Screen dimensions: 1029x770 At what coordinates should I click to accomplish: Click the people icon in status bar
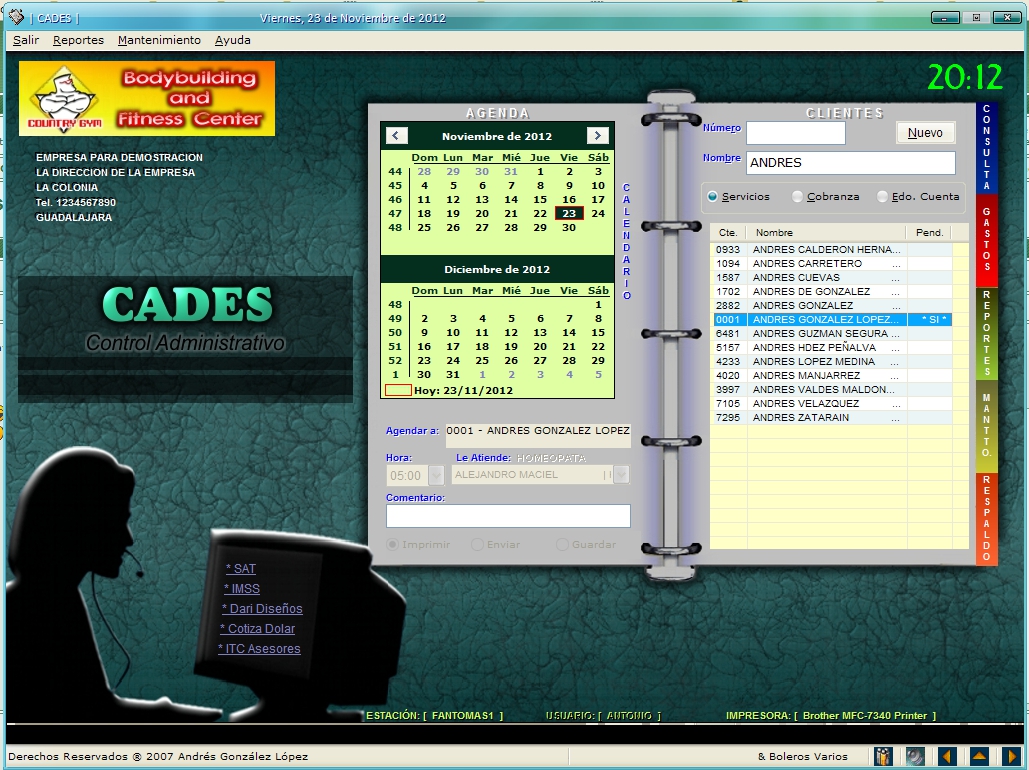(x=883, y=757)
